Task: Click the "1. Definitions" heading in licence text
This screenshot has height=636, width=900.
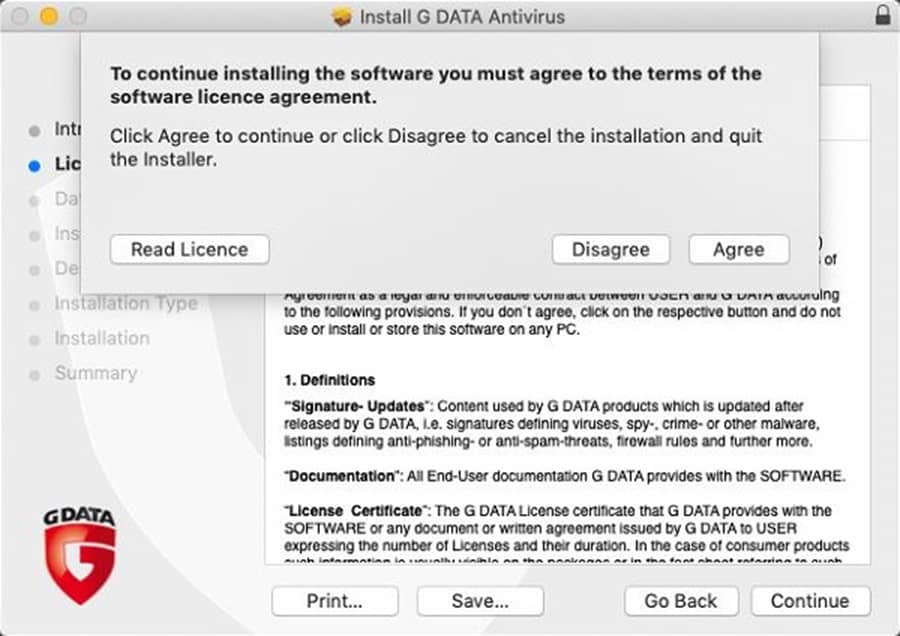Action: (x=329, y=380)
